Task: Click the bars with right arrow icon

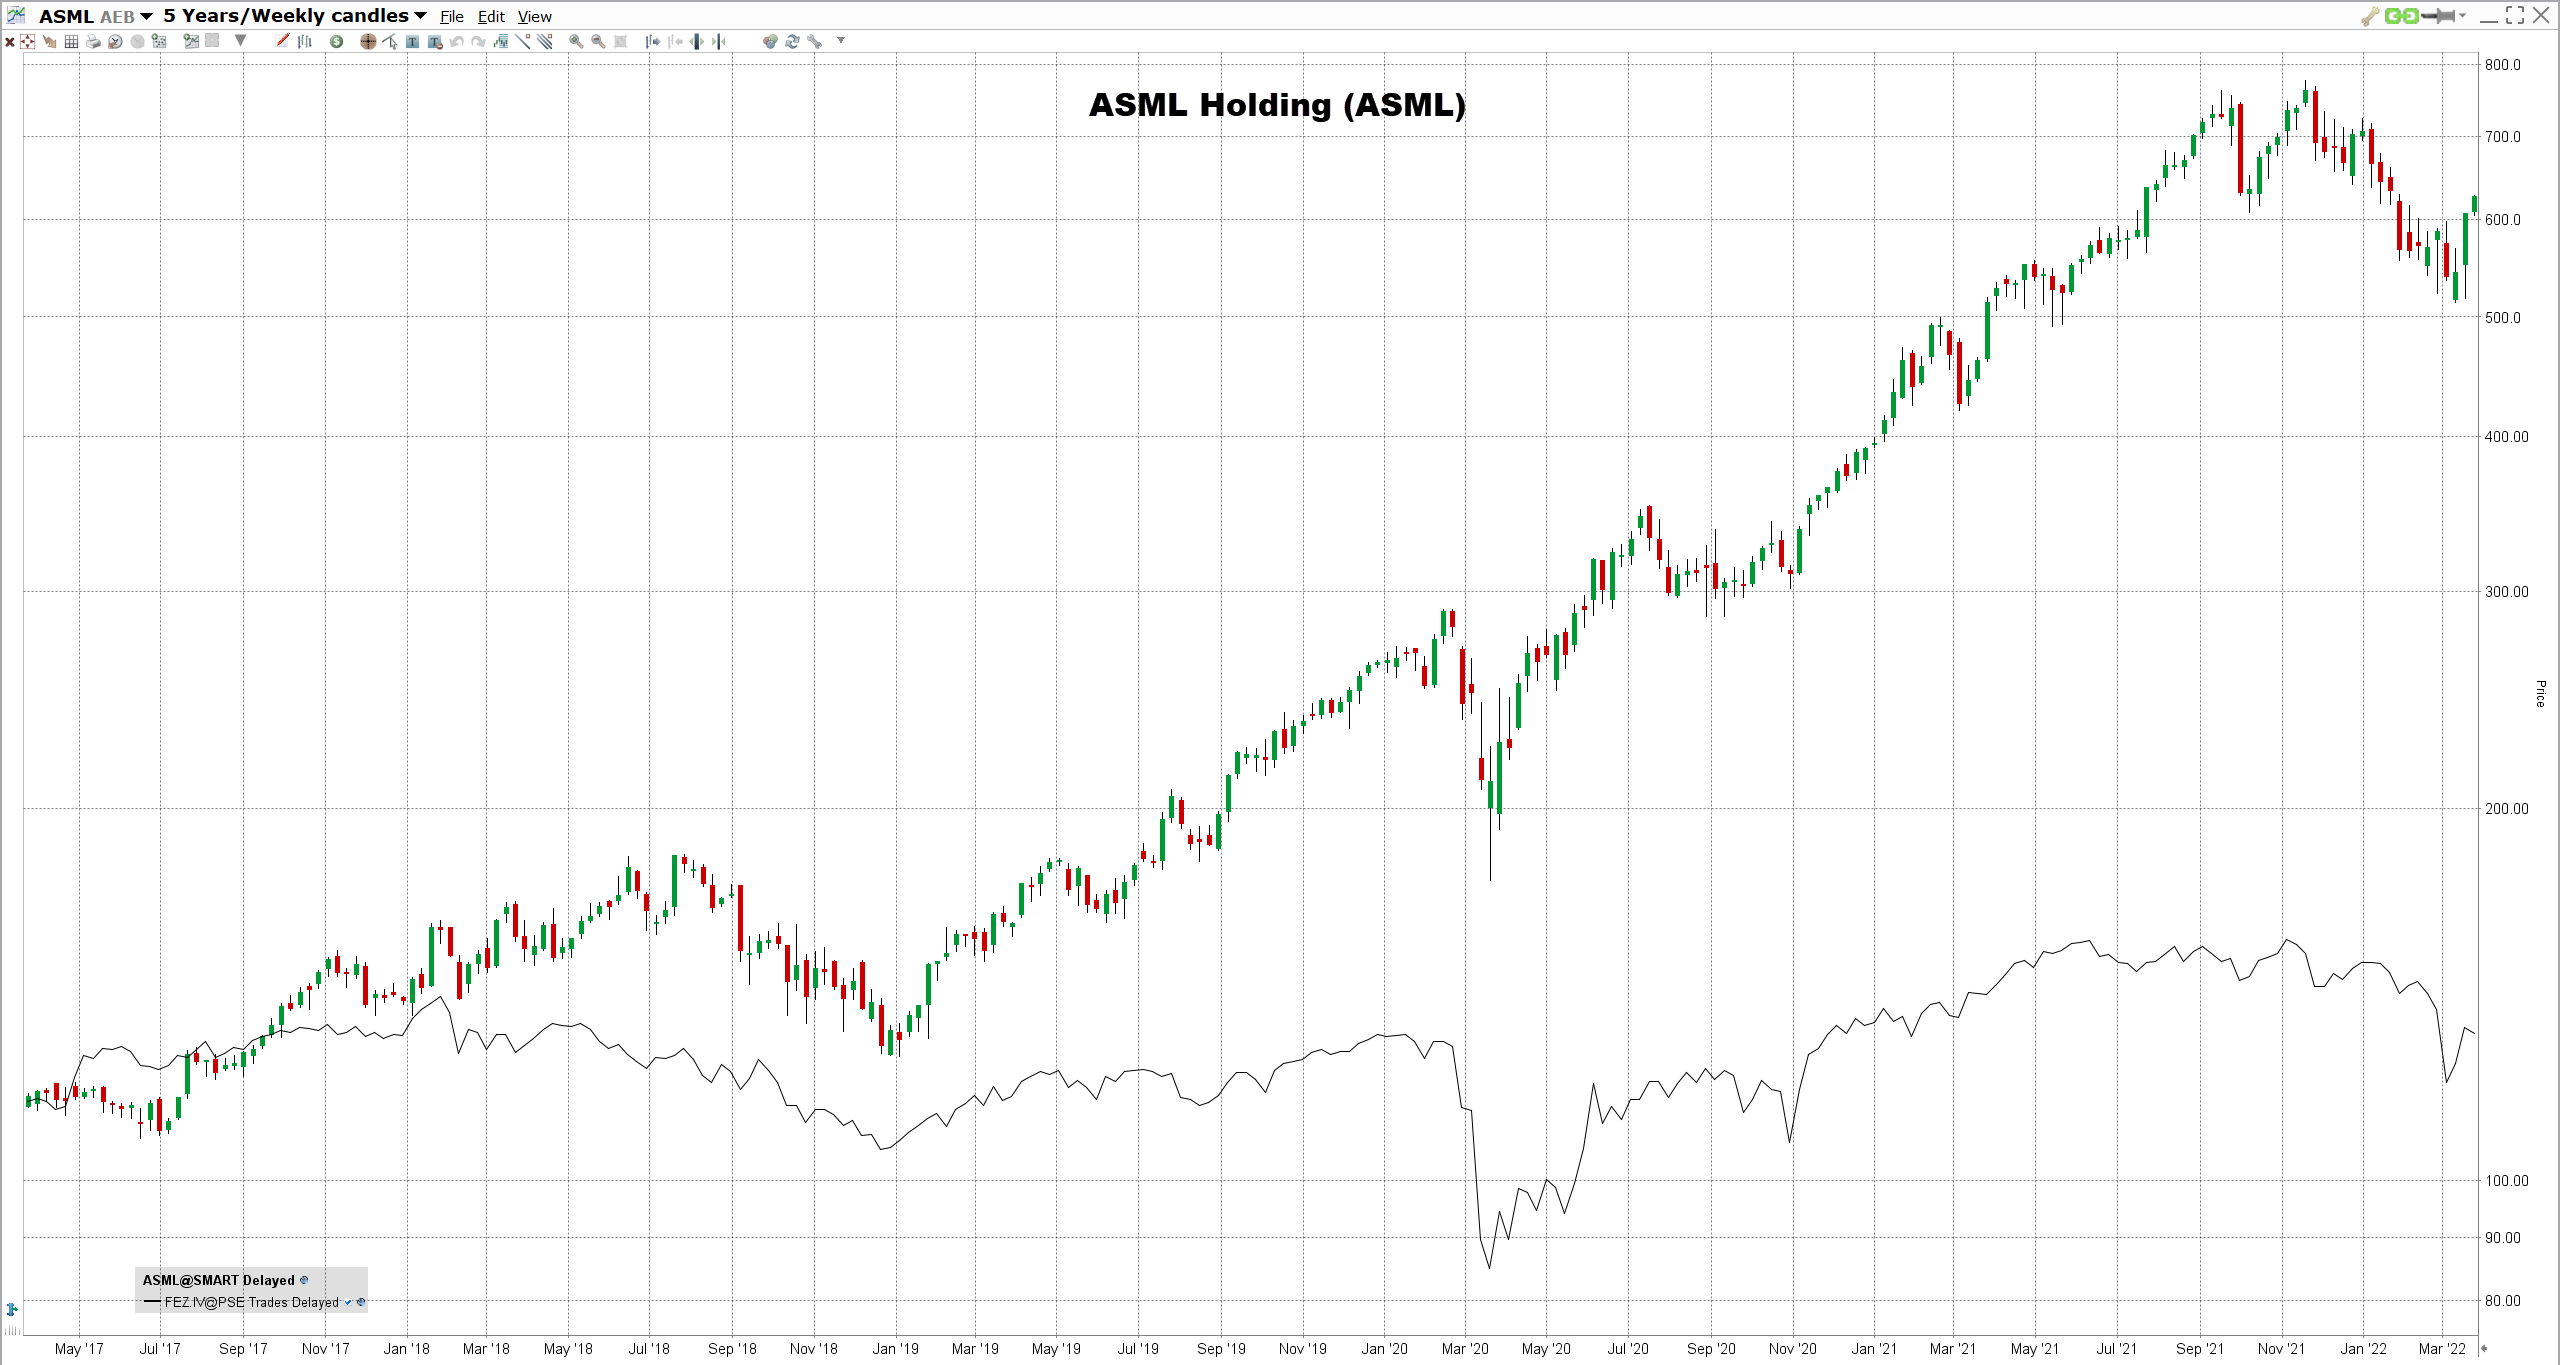Action: pyautogui.click(x=652, y=41)
